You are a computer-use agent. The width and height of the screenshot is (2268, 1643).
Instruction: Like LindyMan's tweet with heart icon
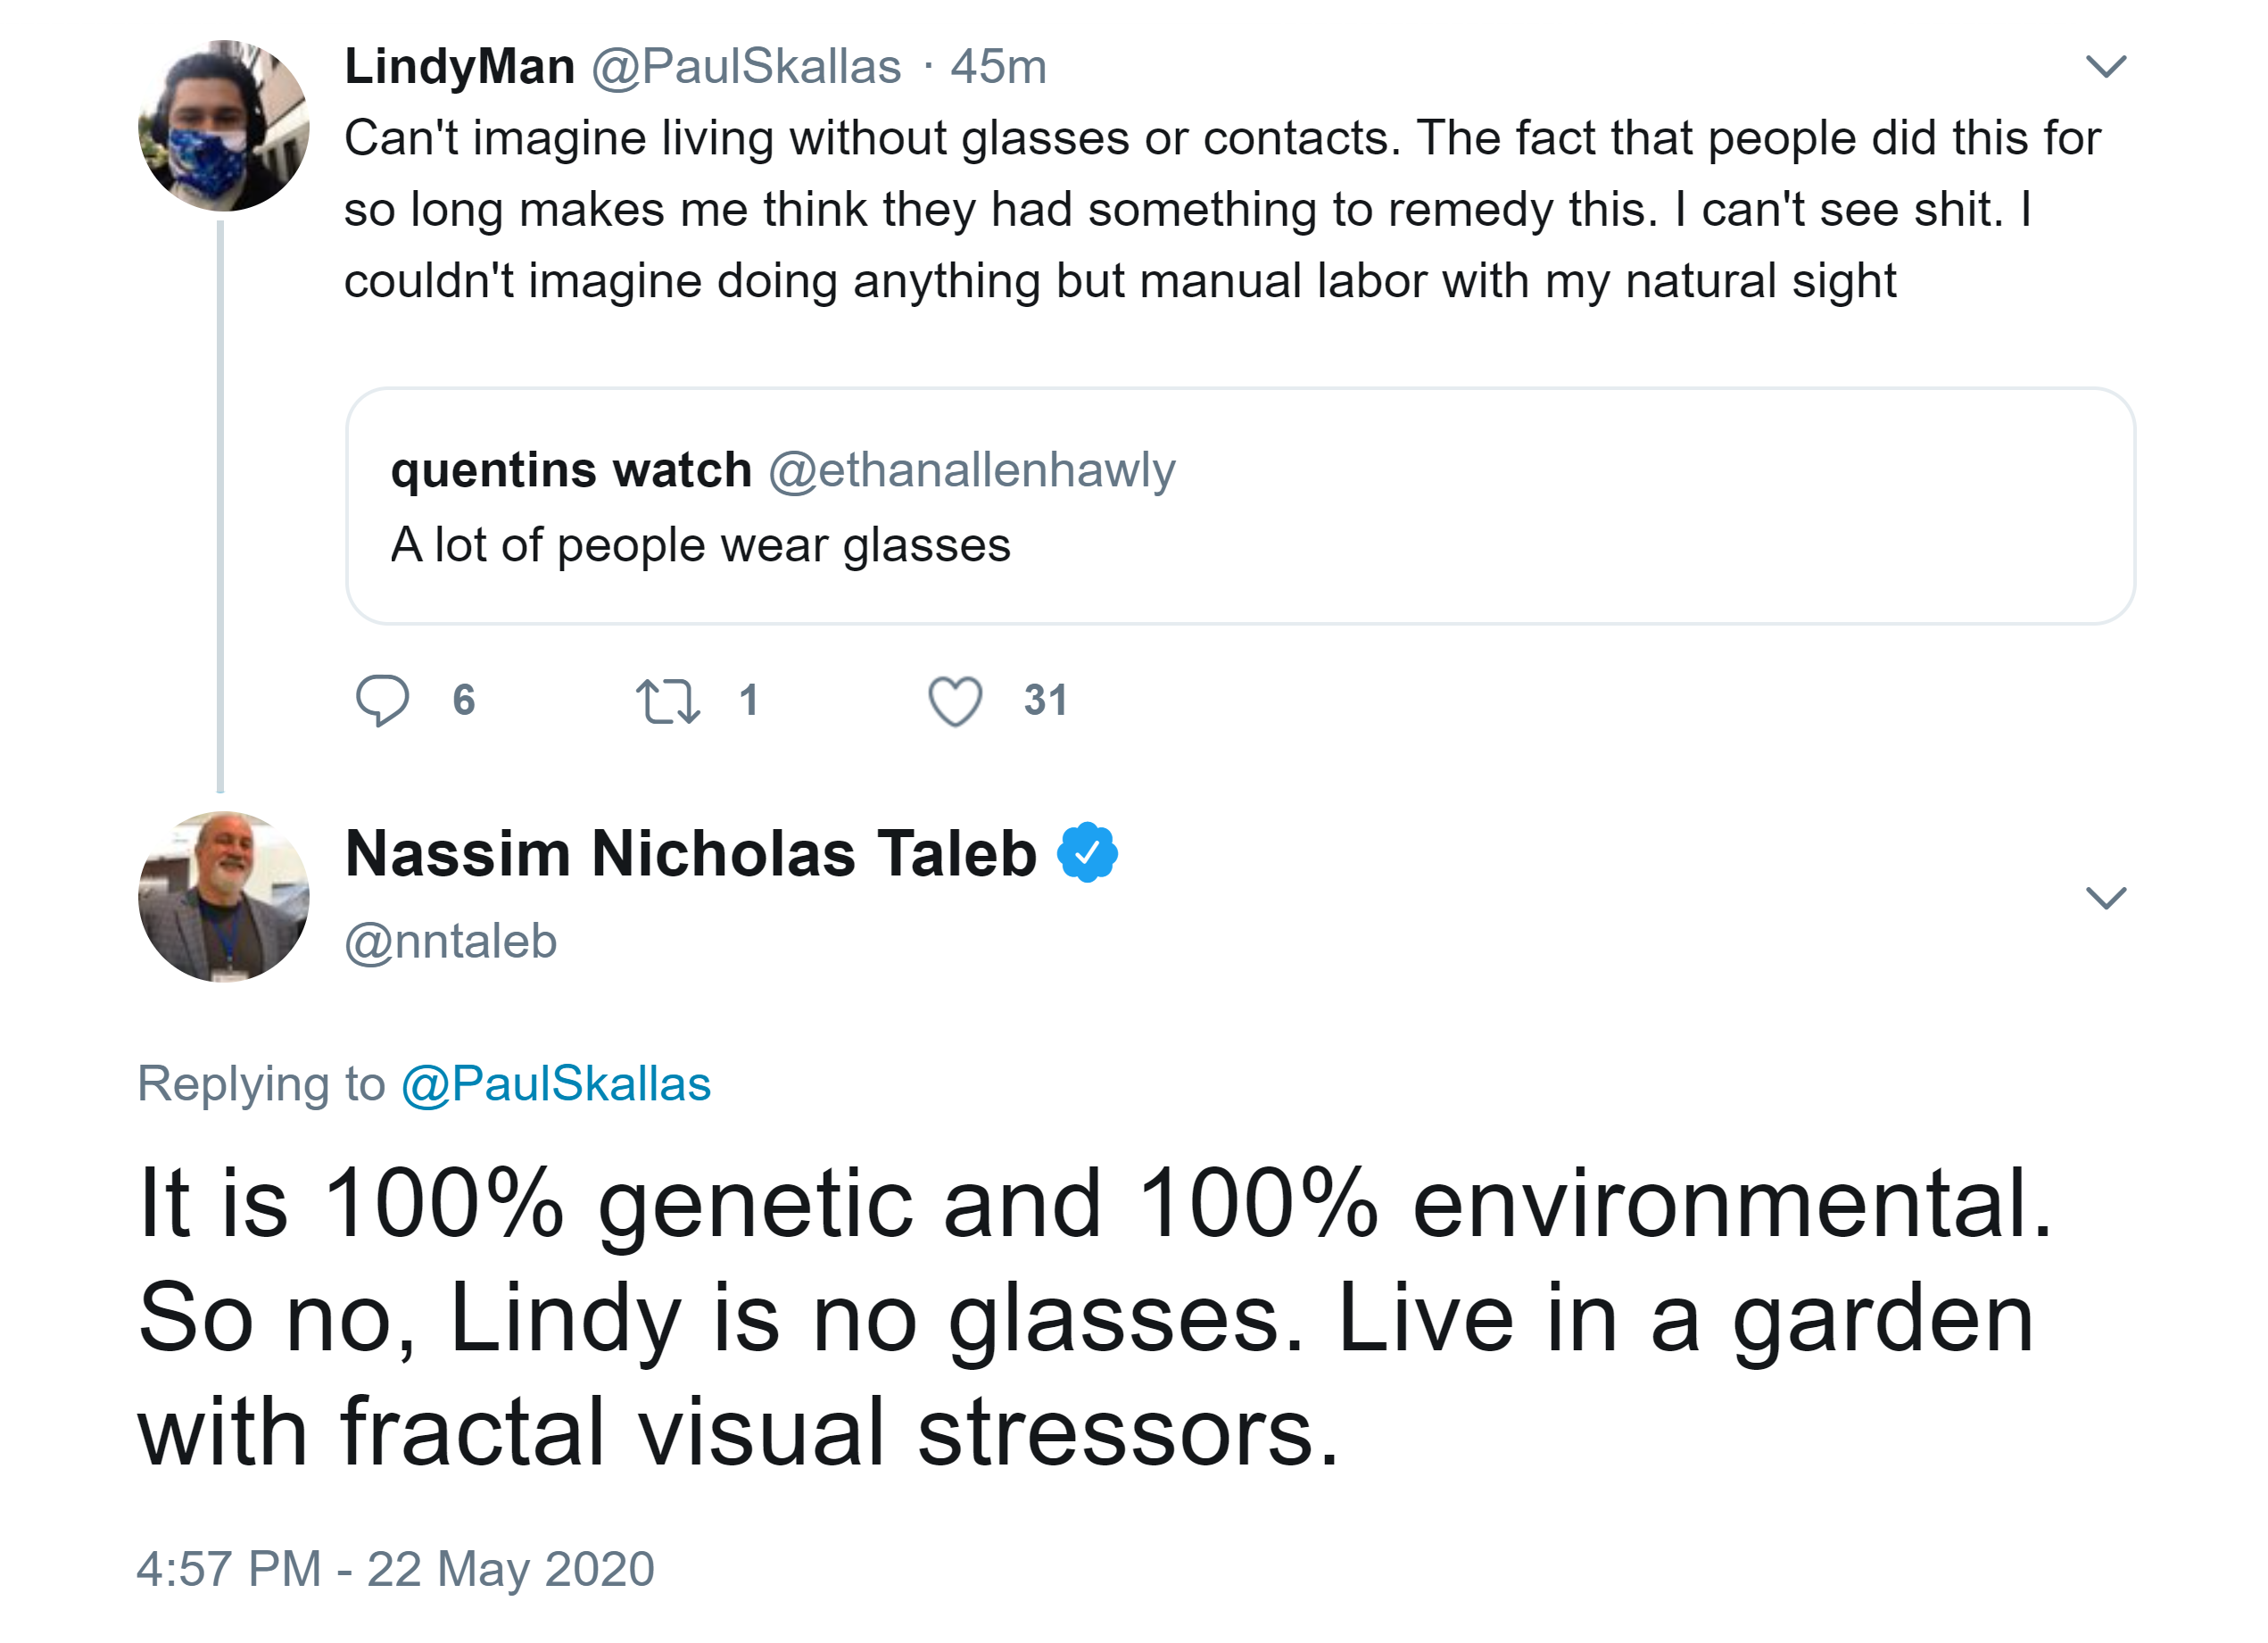pyautogui.click(x=955, y=700)
